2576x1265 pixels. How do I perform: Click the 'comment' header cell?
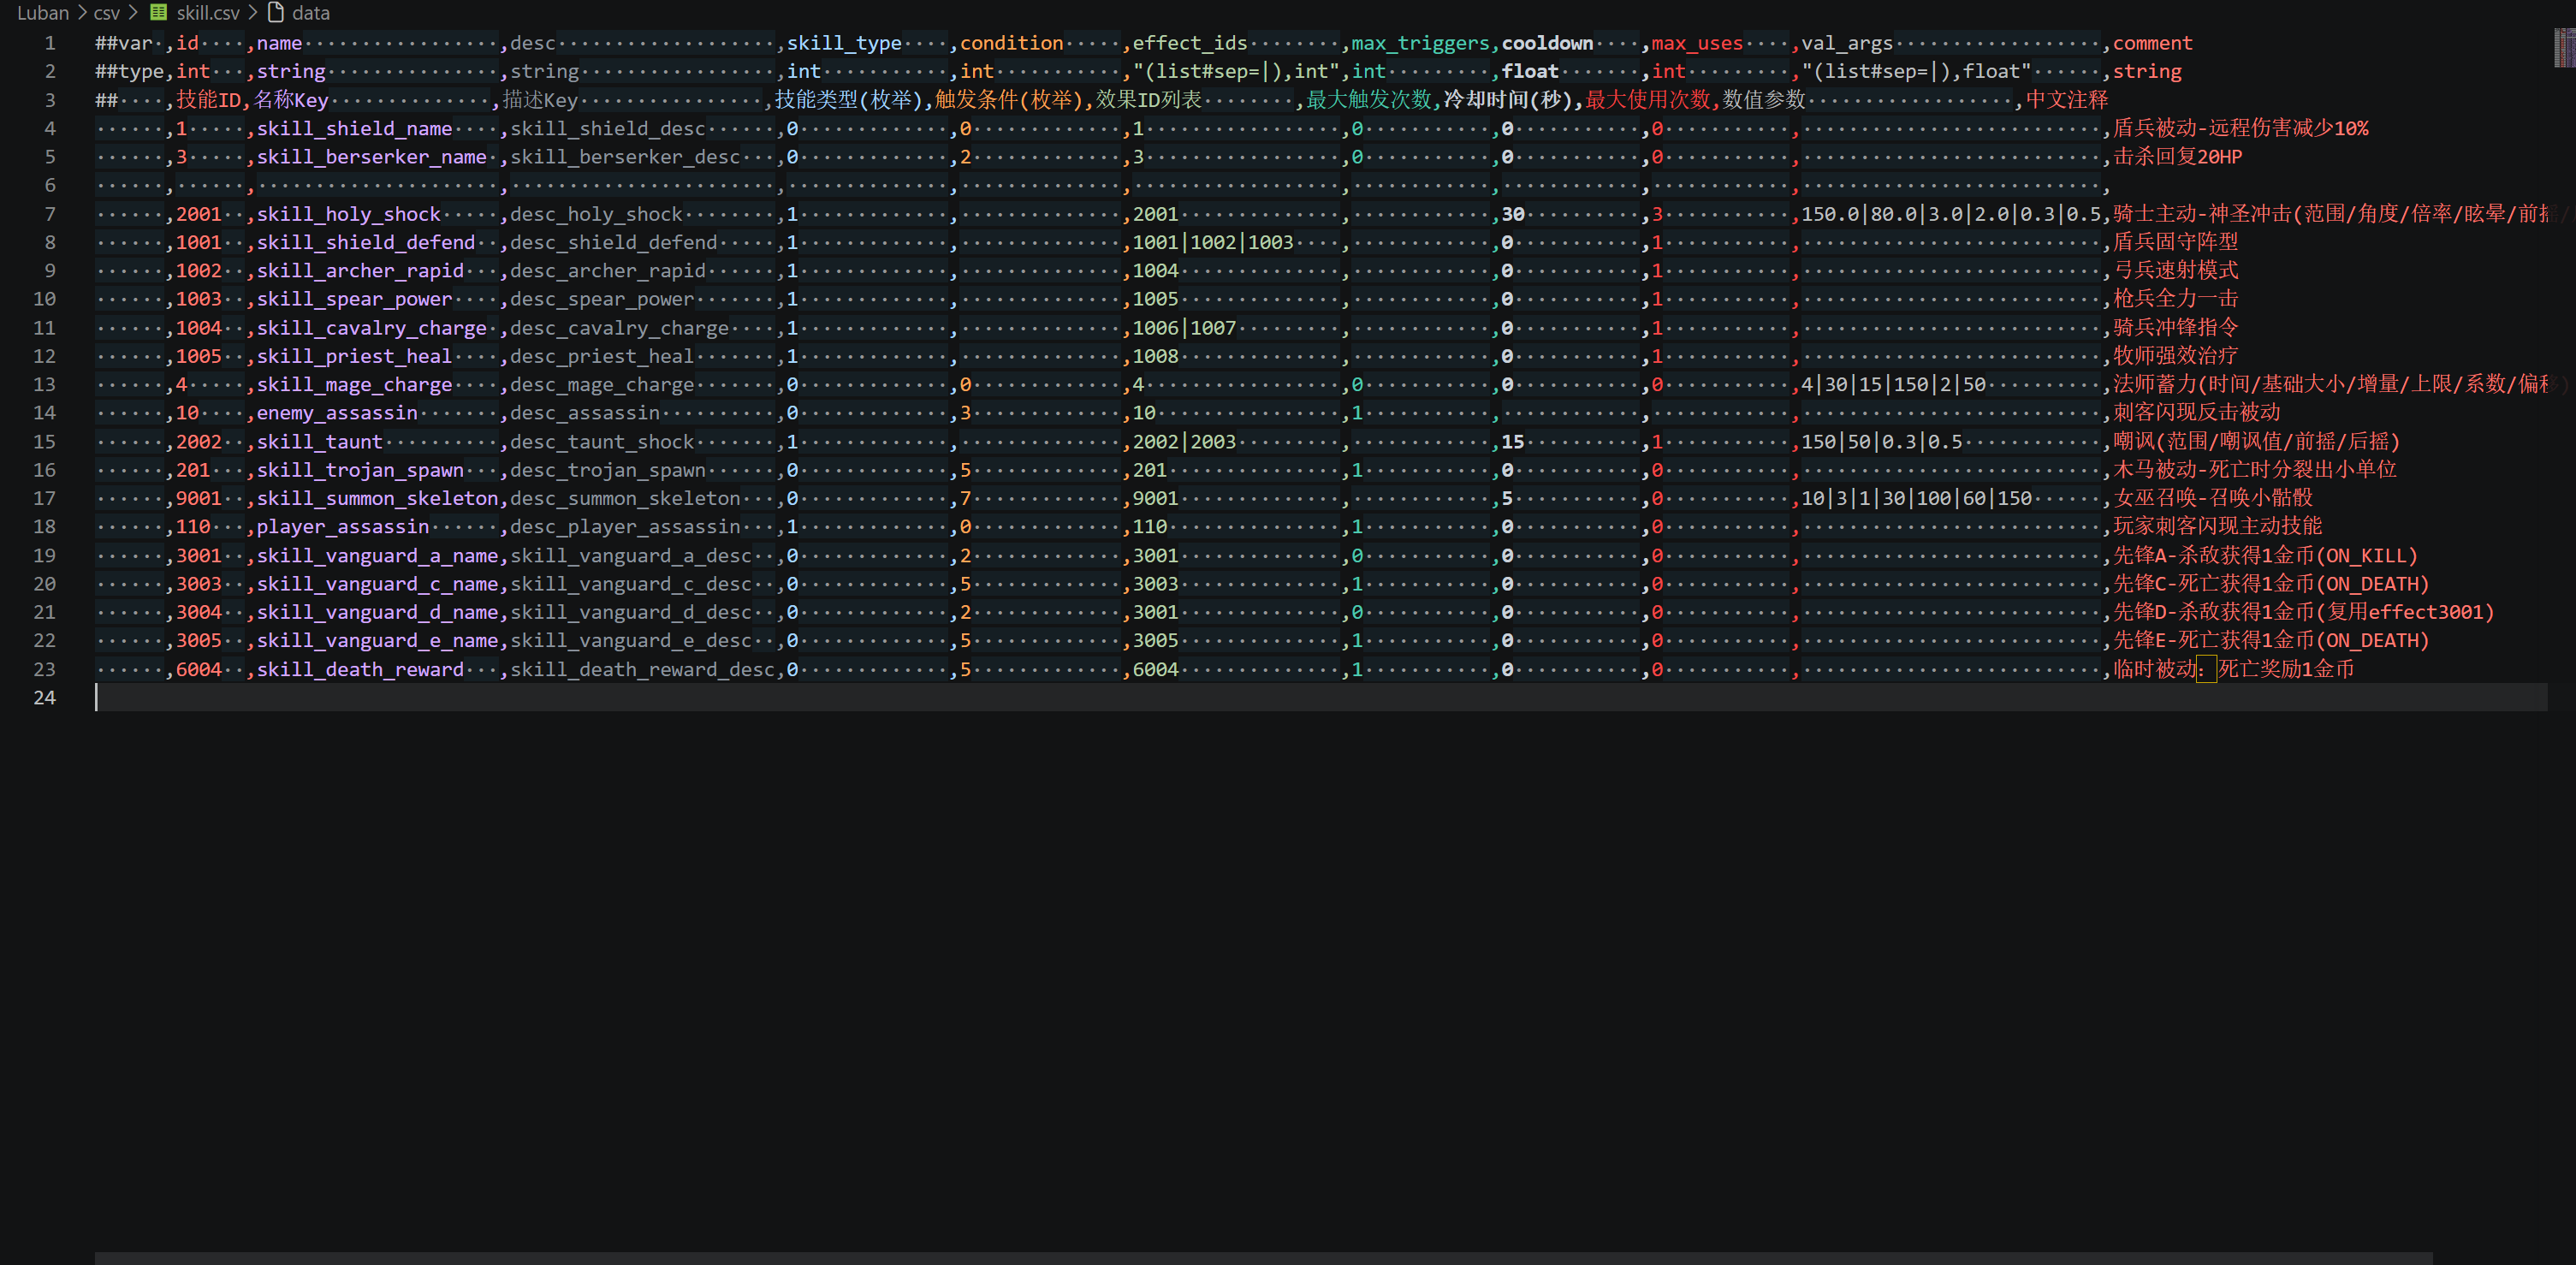tap(2152, 43)
